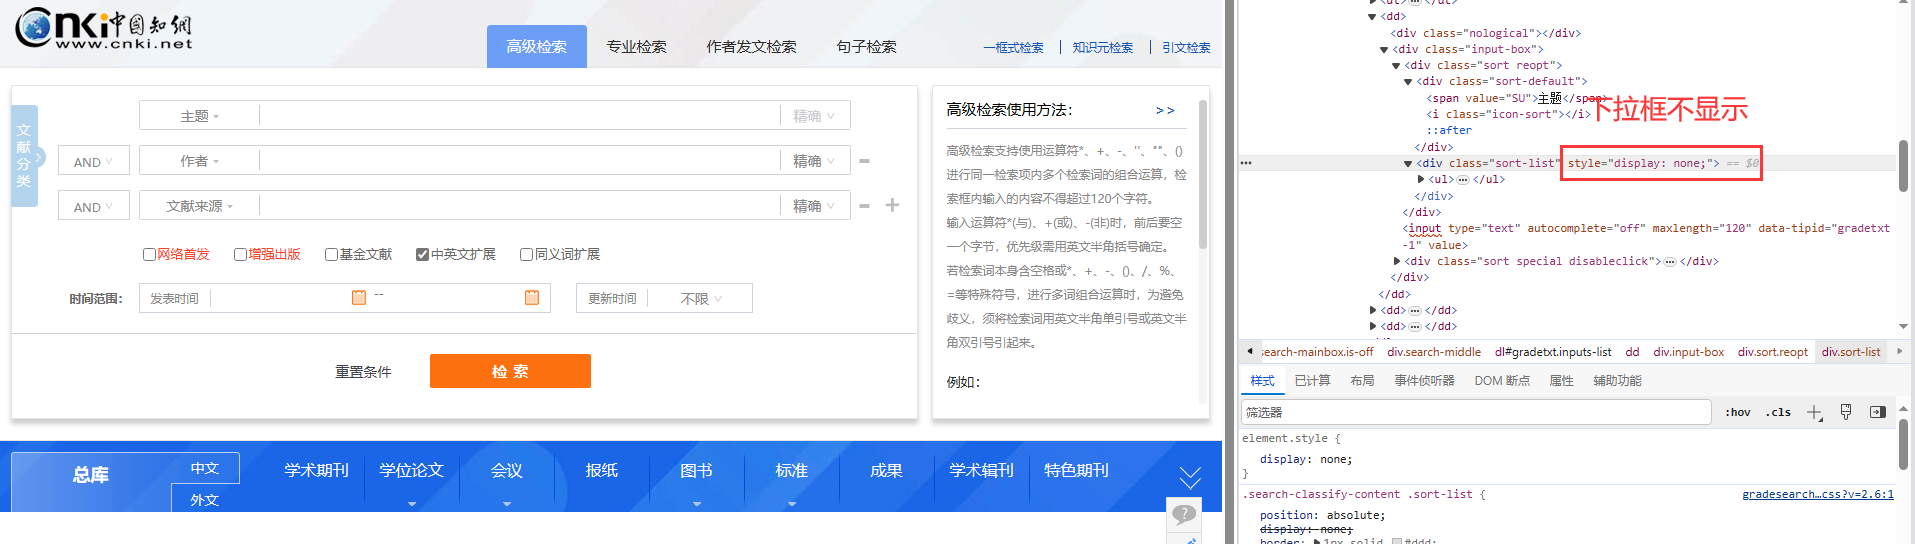This screenshot has height=544, width=1915.
Task: Toggle the computed styles sidebar icon
Action: (x=1877, y=412)
